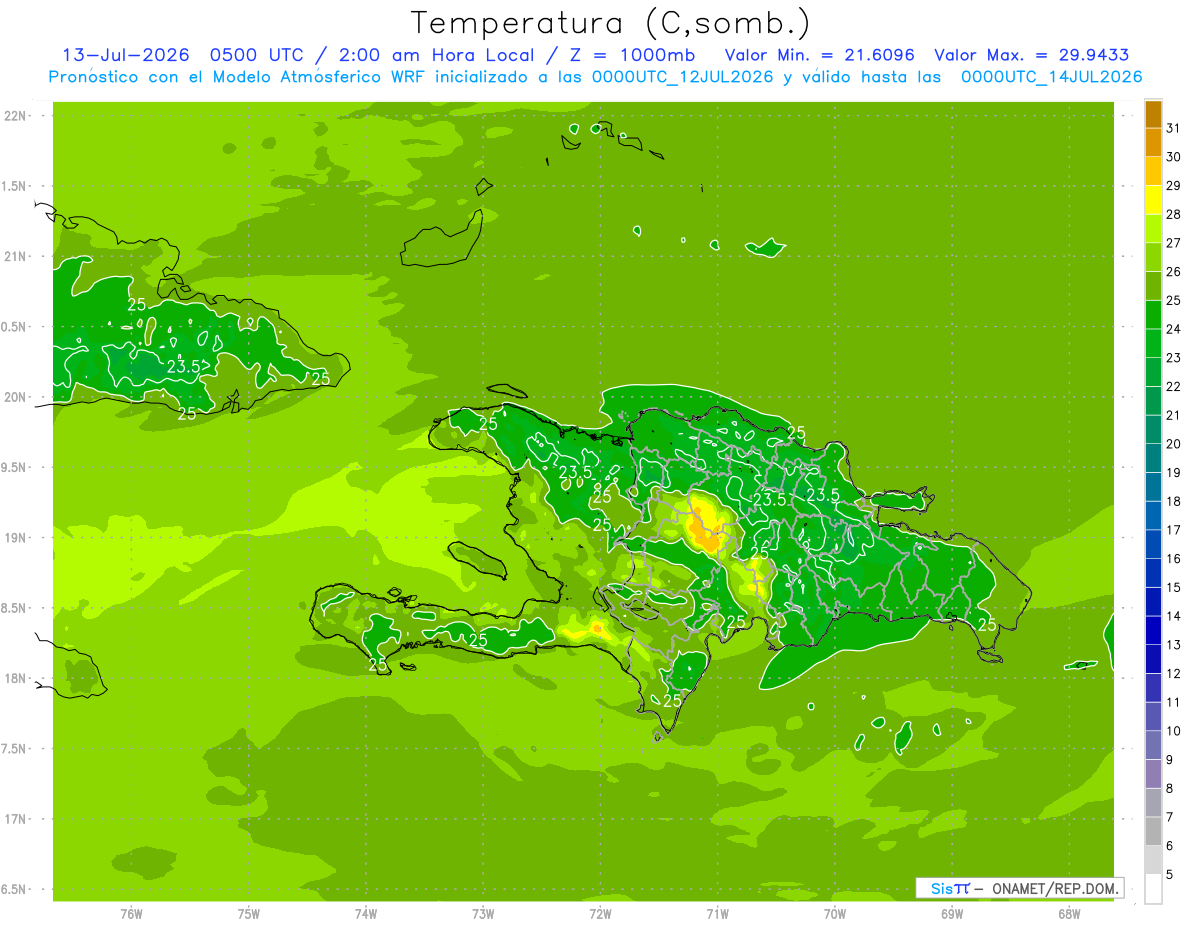
Task: Click the legend value 10
Action: click(x=1174, y=731)
